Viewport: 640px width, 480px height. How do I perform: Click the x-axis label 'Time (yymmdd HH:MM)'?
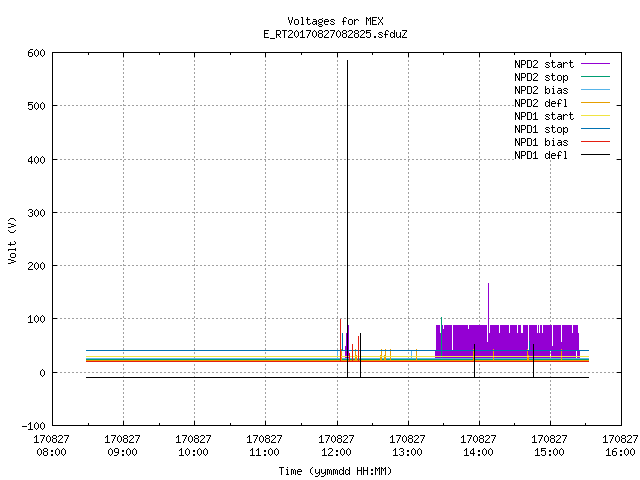[x=335, y=471]
